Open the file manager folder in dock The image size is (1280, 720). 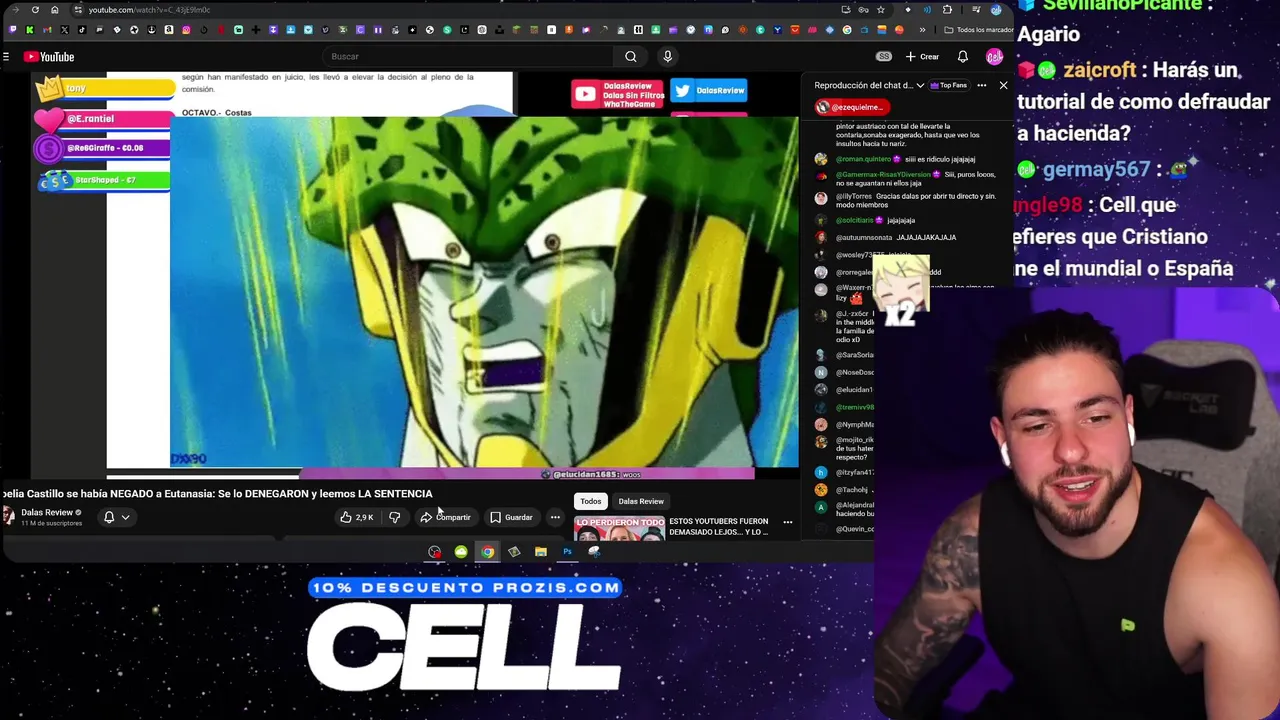540,552
